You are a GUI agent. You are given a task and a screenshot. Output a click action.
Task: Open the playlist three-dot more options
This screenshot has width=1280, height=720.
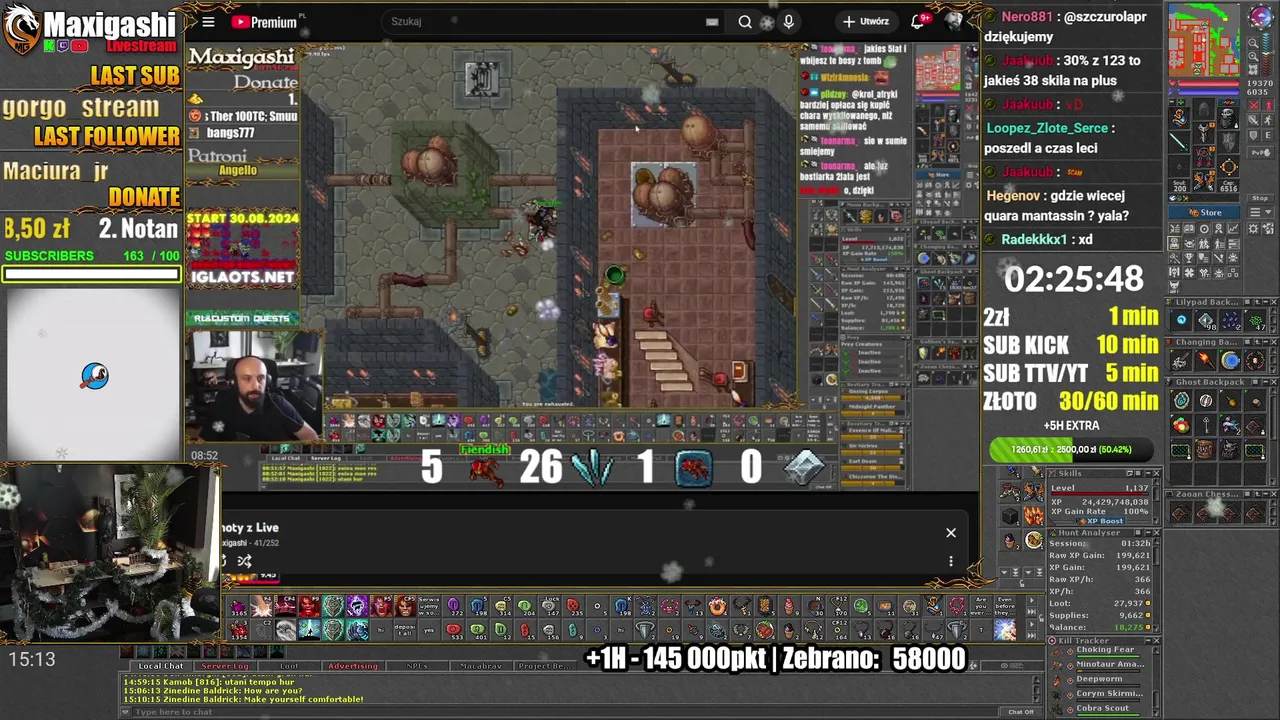click(951, 561)
